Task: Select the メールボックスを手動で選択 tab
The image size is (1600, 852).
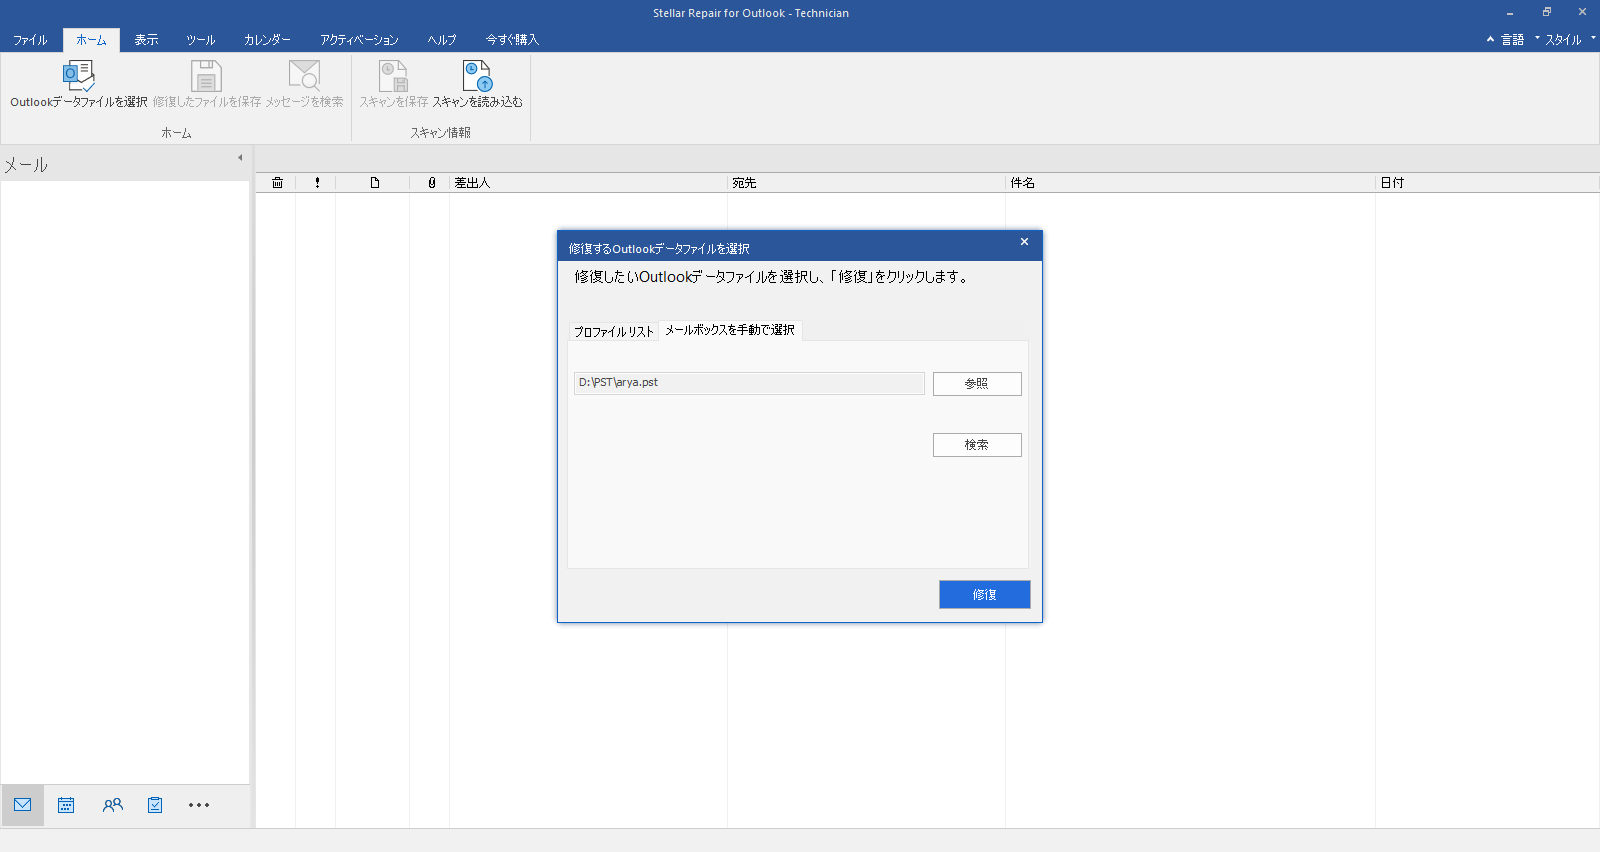Action: click(730, 330)
